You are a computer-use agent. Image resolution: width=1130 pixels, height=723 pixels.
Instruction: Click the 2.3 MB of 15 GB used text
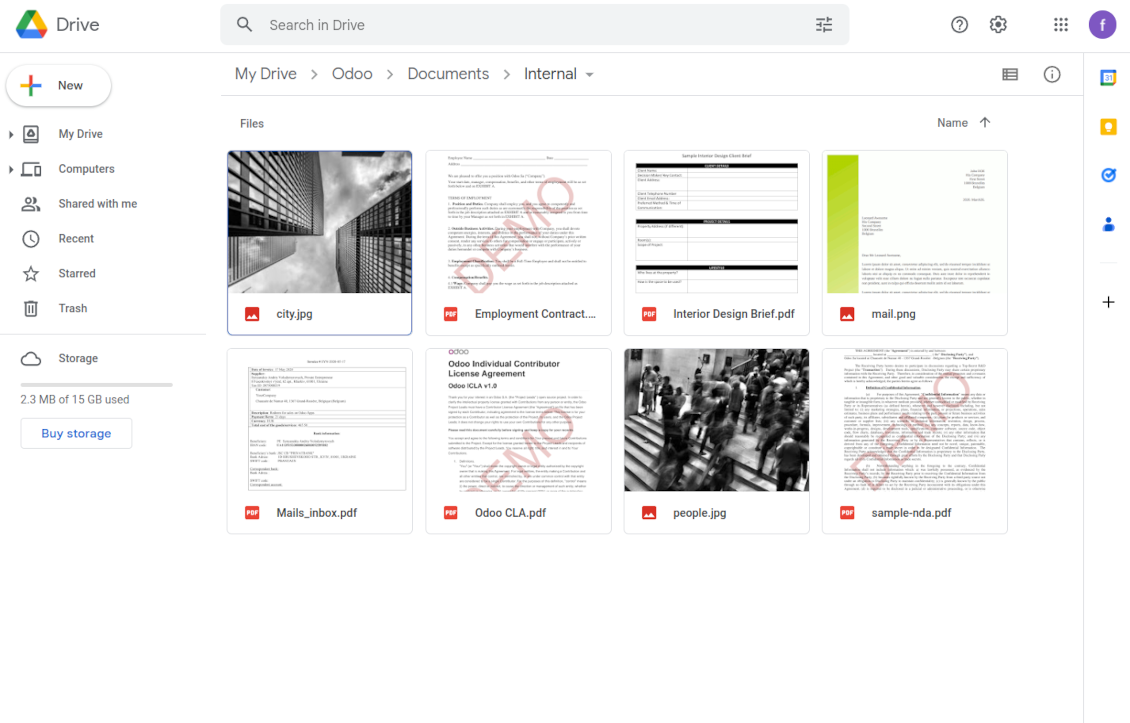75,399
